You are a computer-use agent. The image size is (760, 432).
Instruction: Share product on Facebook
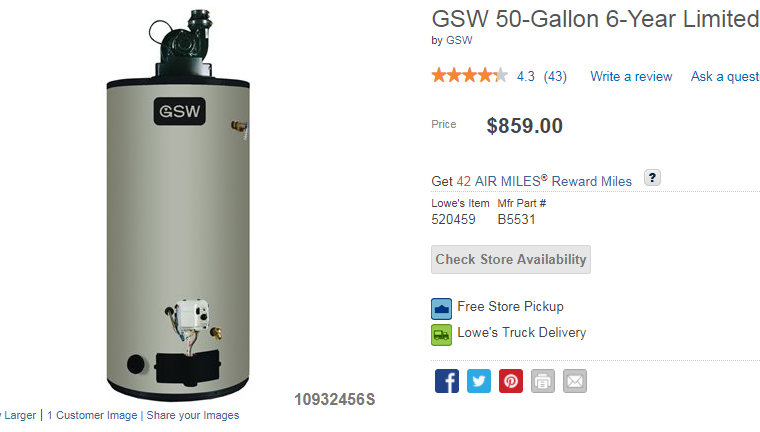446,381
